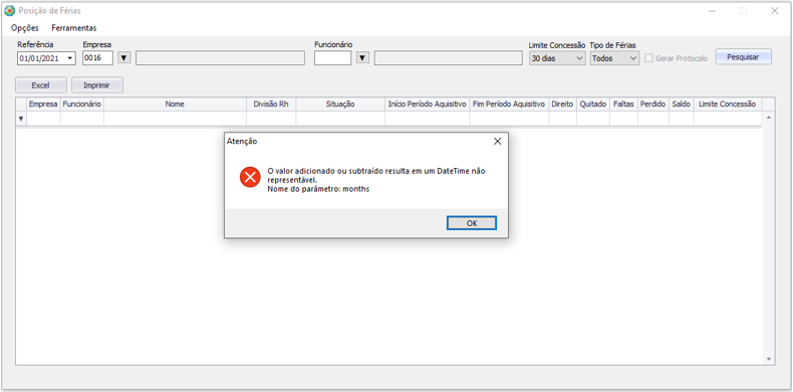
Task: Open the Opções menu
Action: 25,28
